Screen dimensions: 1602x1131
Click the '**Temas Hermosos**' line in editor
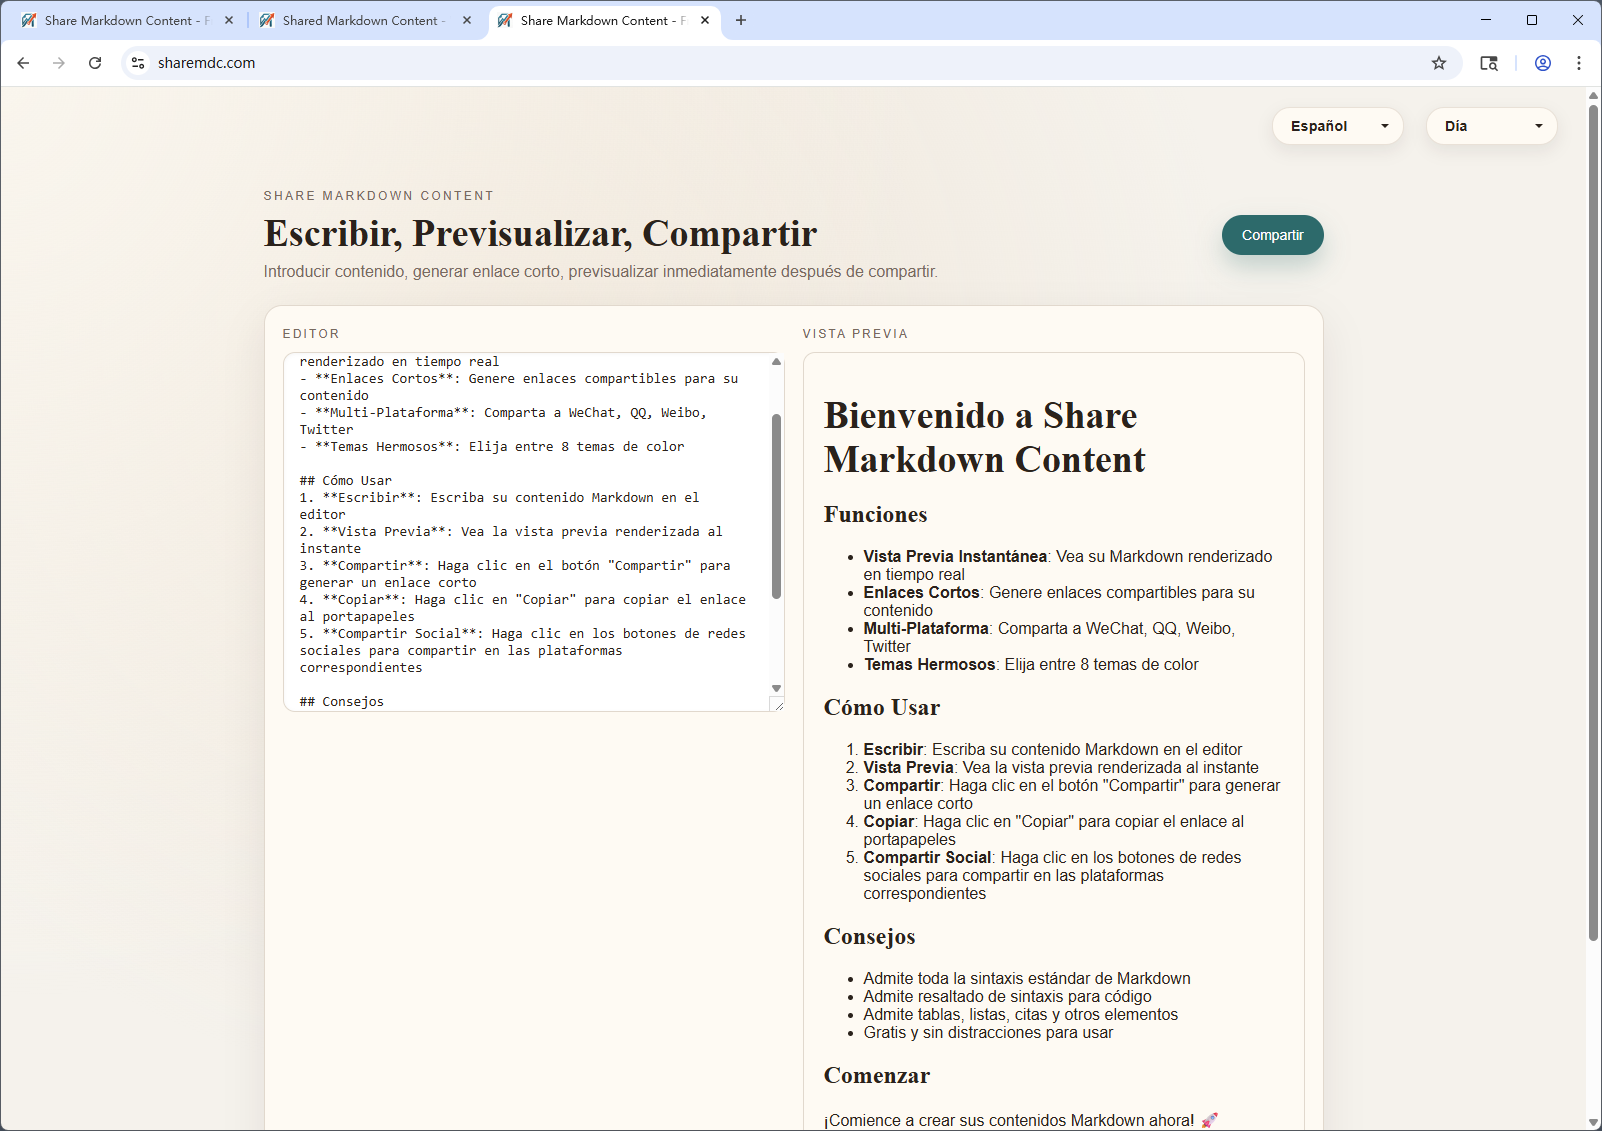[492, 447]
